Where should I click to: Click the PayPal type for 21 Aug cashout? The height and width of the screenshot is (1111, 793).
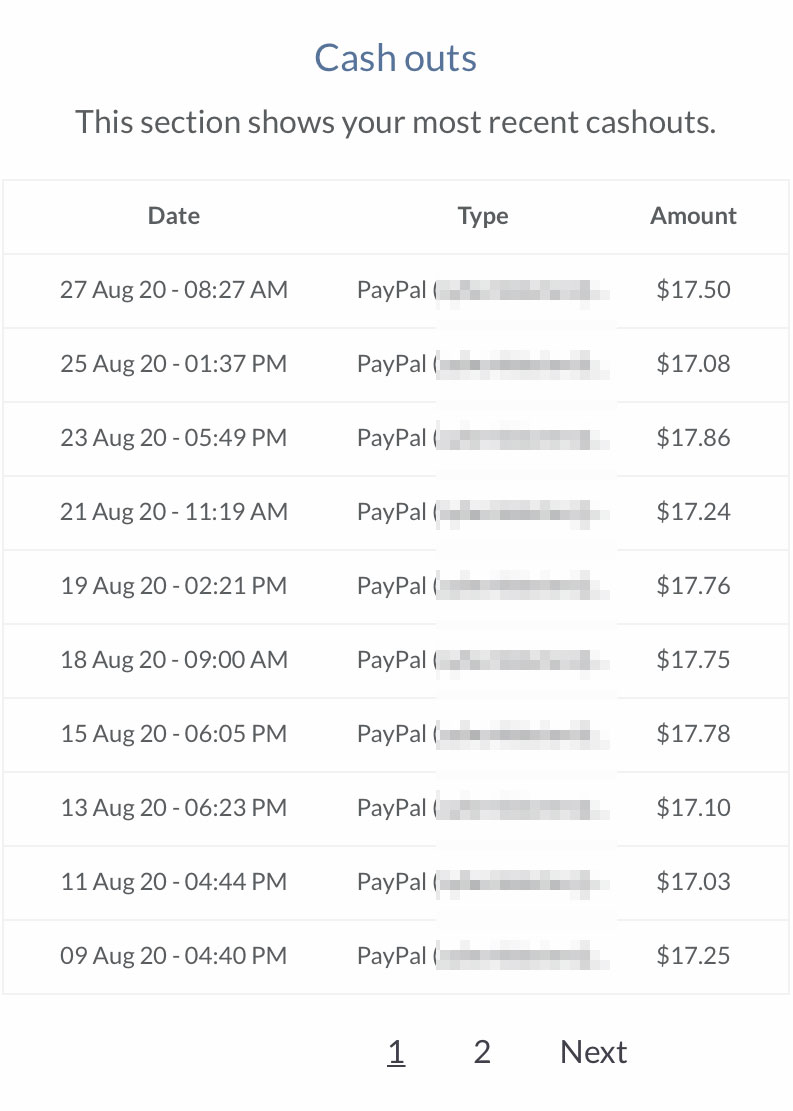coord(483,512)
